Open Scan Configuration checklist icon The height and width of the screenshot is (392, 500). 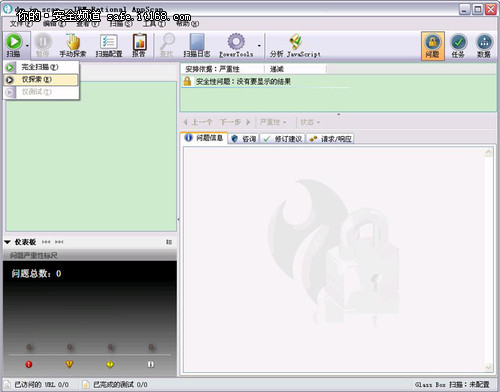[109, 42]
